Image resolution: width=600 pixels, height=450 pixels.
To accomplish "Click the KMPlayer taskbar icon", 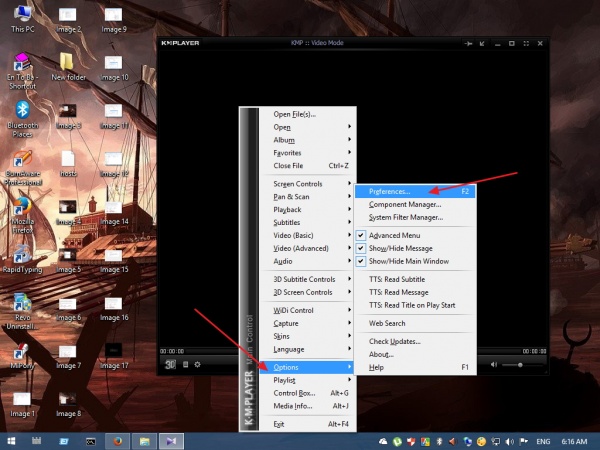I will pos(171,440).
